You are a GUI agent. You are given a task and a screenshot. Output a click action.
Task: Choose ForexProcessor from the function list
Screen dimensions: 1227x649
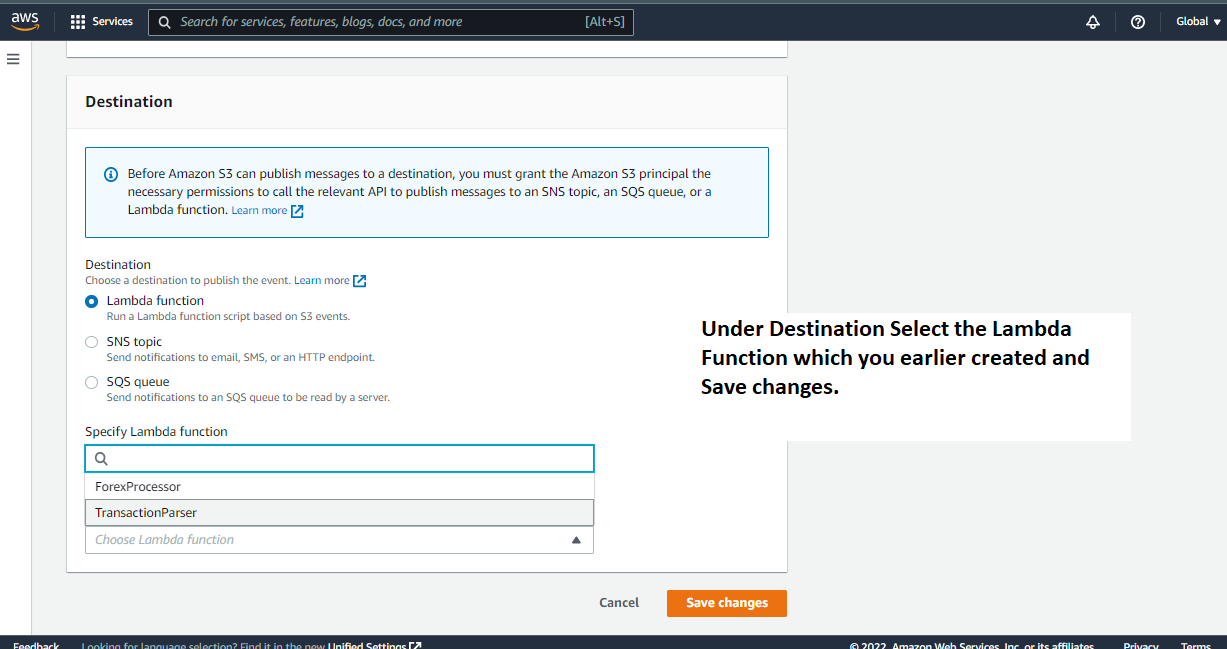coord(339,487)
